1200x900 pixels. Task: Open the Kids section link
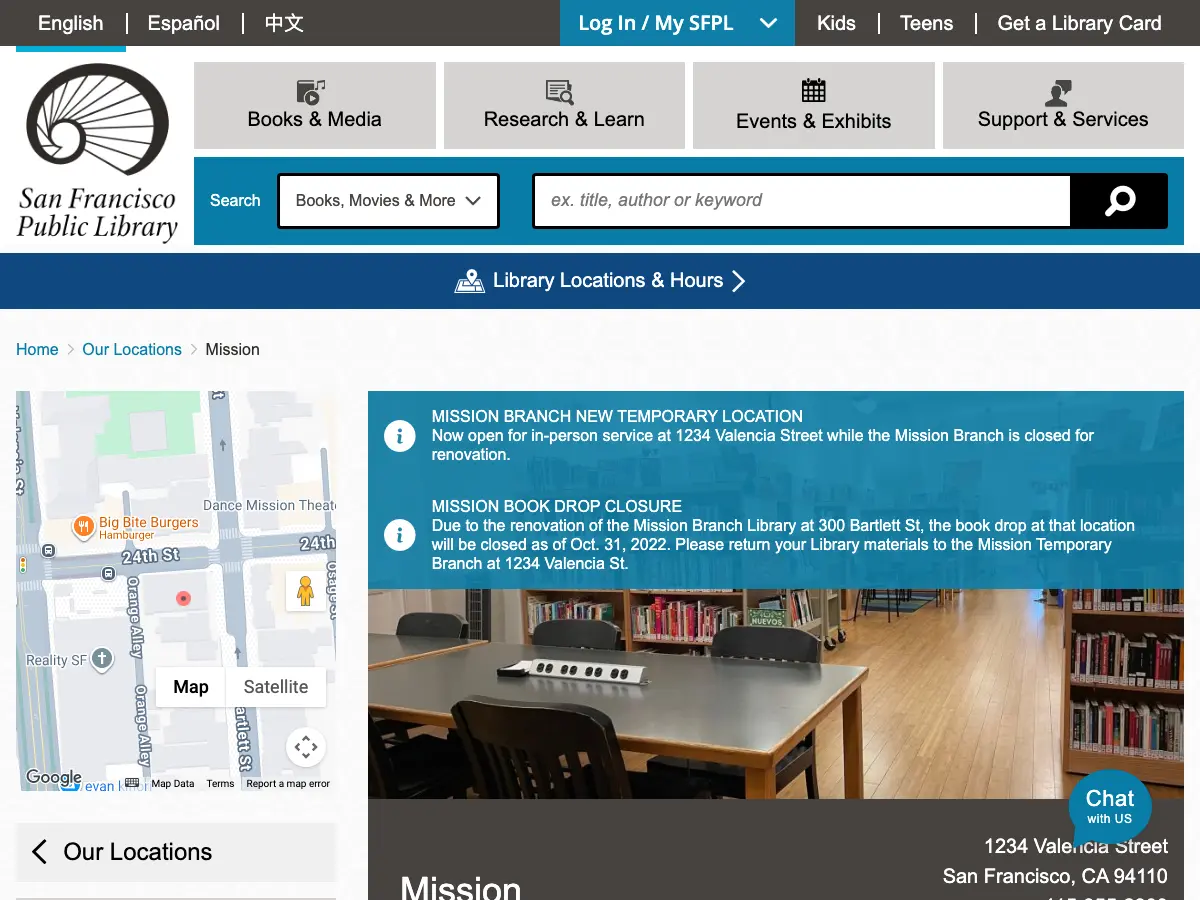coord(836,23)
